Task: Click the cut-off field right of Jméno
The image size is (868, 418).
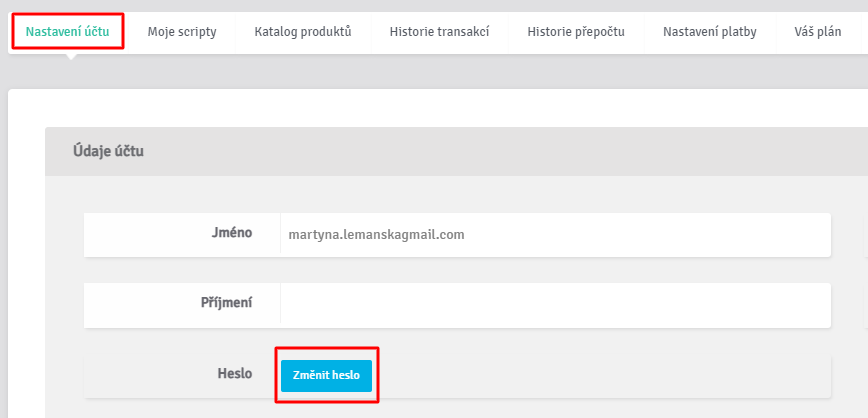Action: tap(866, 235)
